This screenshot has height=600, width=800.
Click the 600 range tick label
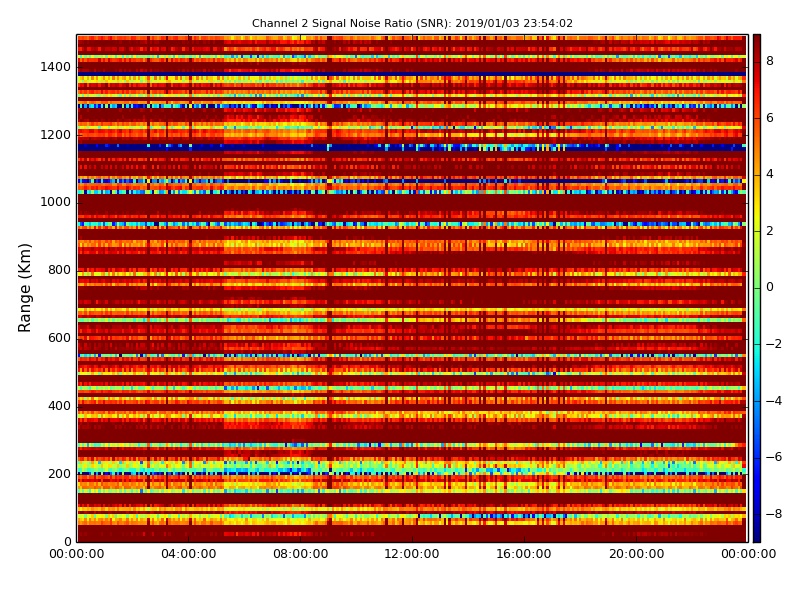(59, 338)
